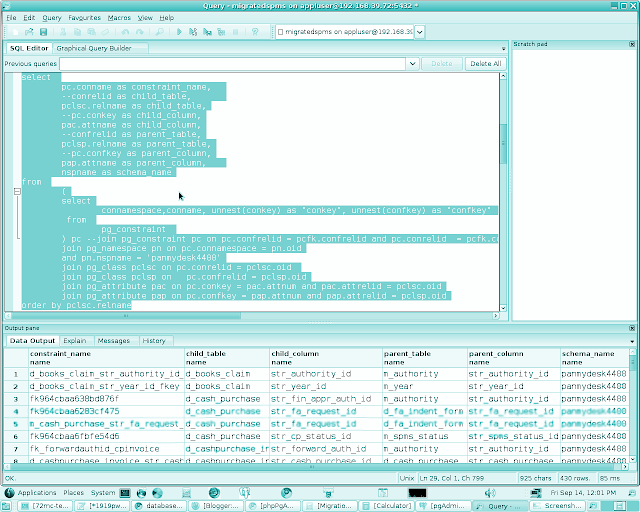
Task: Click the show desktop icon on the taskbar
Action: pos(7,506)
